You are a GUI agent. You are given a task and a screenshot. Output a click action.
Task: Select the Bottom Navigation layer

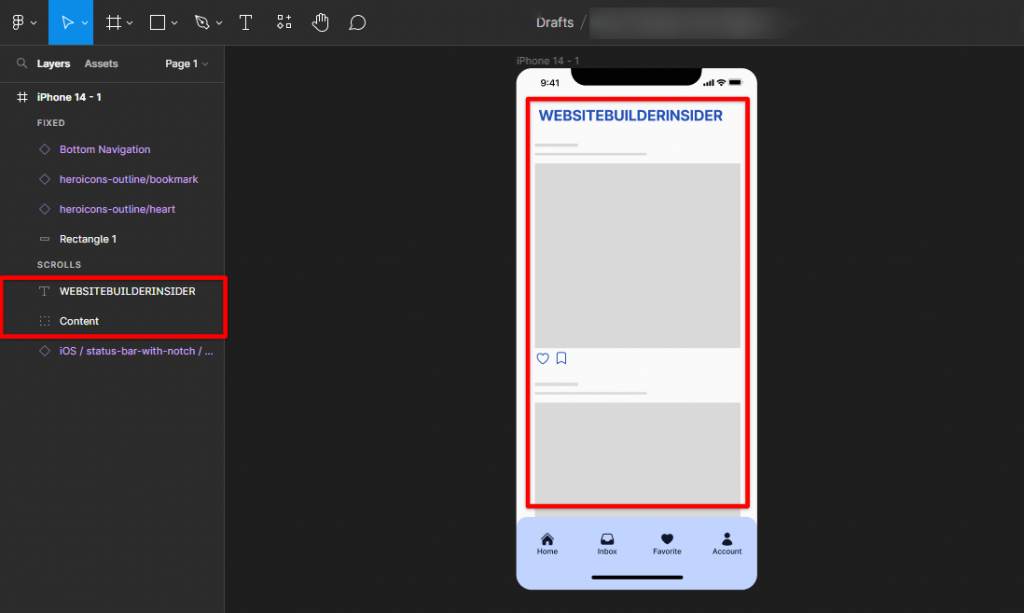click(104, 149)
